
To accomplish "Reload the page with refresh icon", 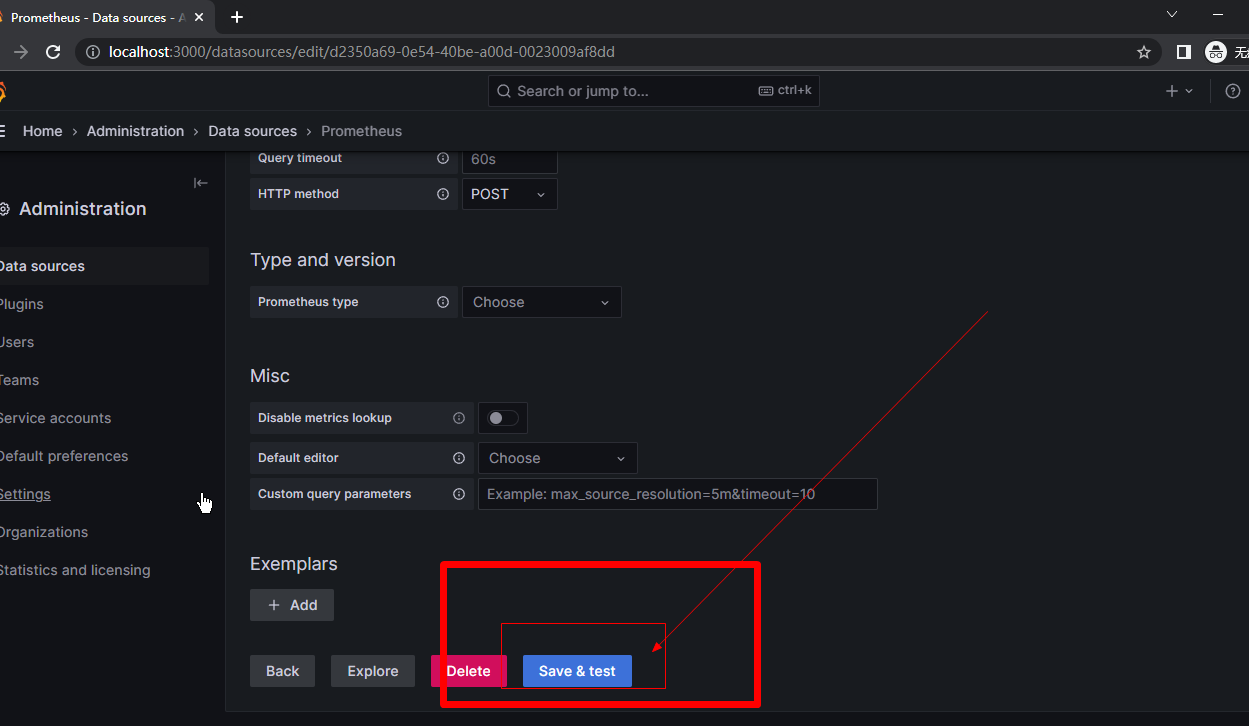I will (x=54, y=52).
